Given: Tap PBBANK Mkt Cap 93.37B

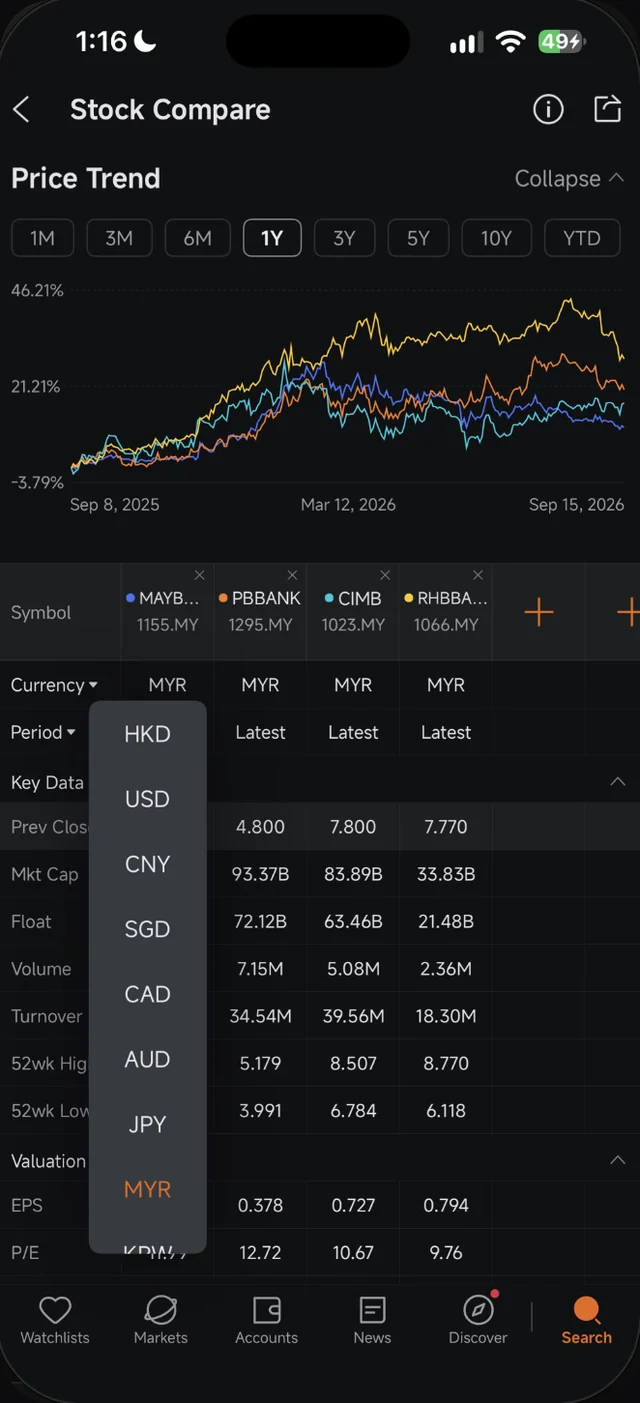Looking at the screenshot, I should tap(260, 874).
